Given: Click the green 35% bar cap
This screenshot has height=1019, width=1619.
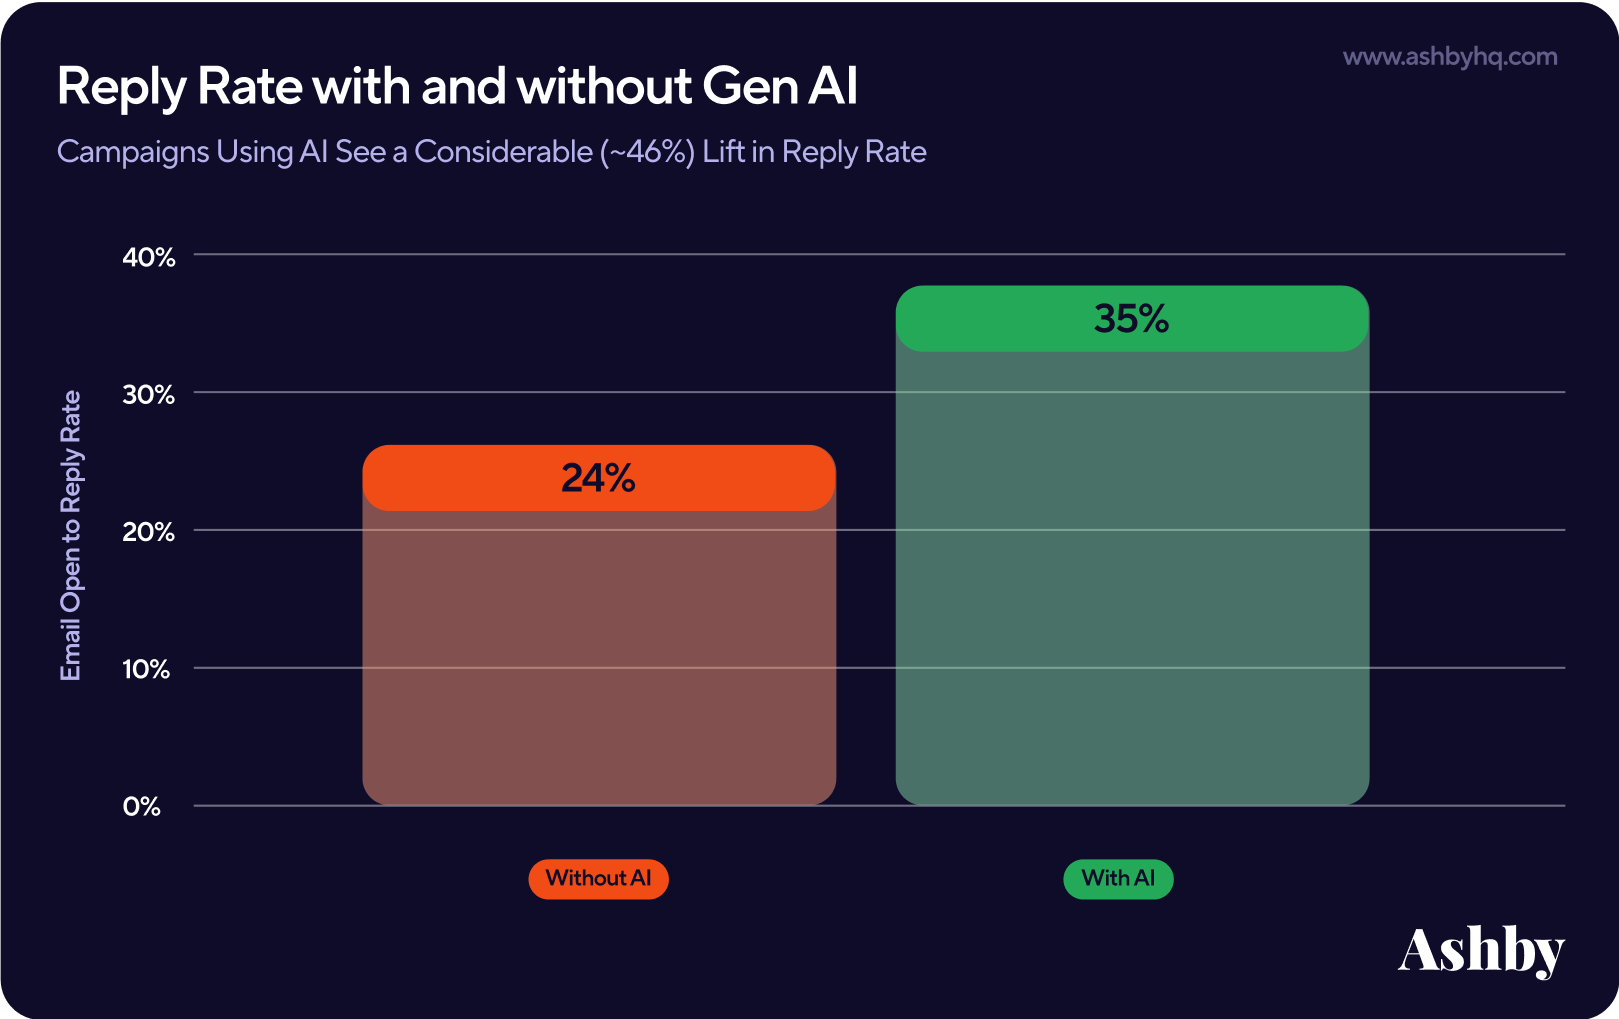Looking at the screenshot, I should (1132, 319).
